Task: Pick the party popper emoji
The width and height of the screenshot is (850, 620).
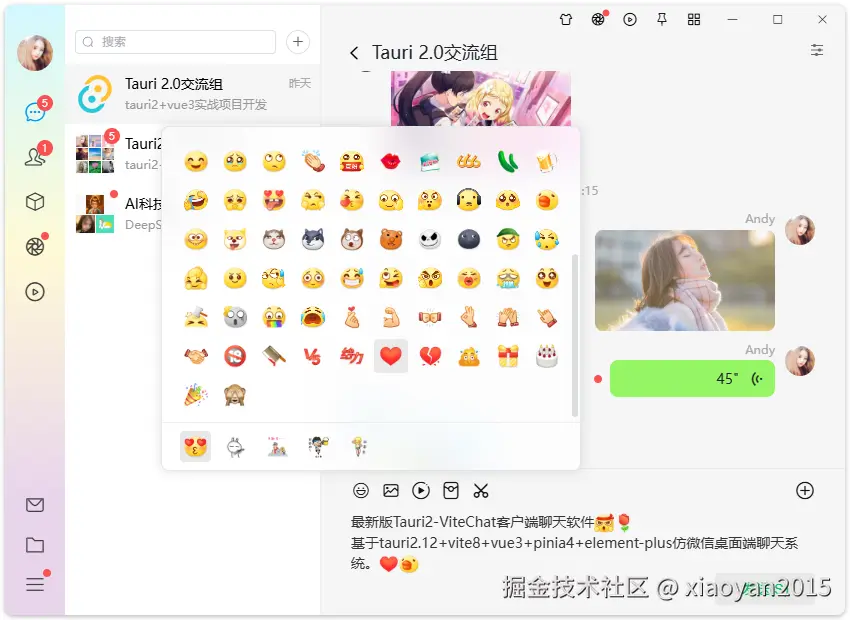Action: 196,395
